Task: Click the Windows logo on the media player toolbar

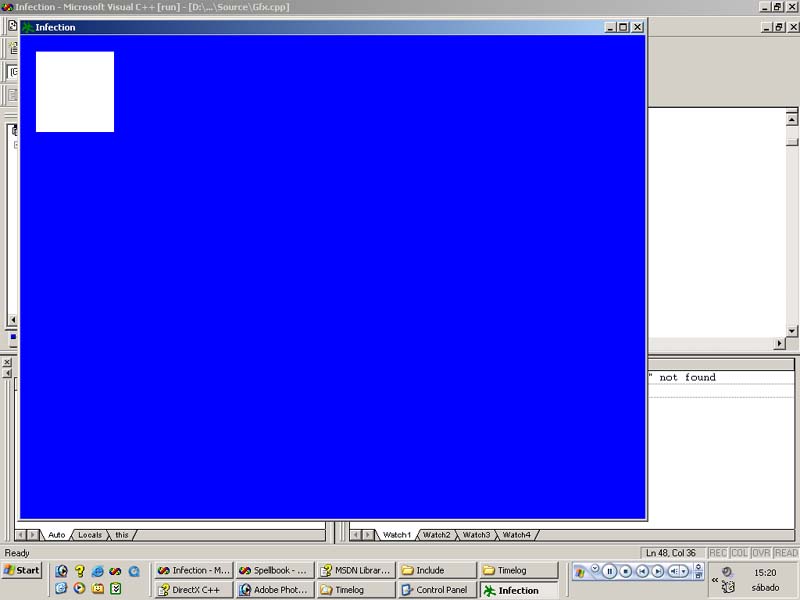Action: point(580,572)
